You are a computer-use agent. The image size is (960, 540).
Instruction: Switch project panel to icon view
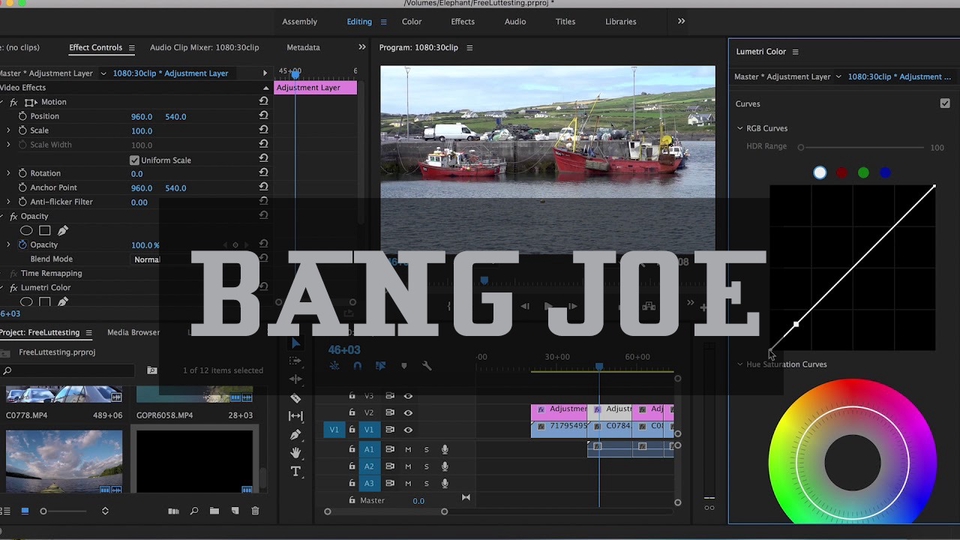(25, 511)
